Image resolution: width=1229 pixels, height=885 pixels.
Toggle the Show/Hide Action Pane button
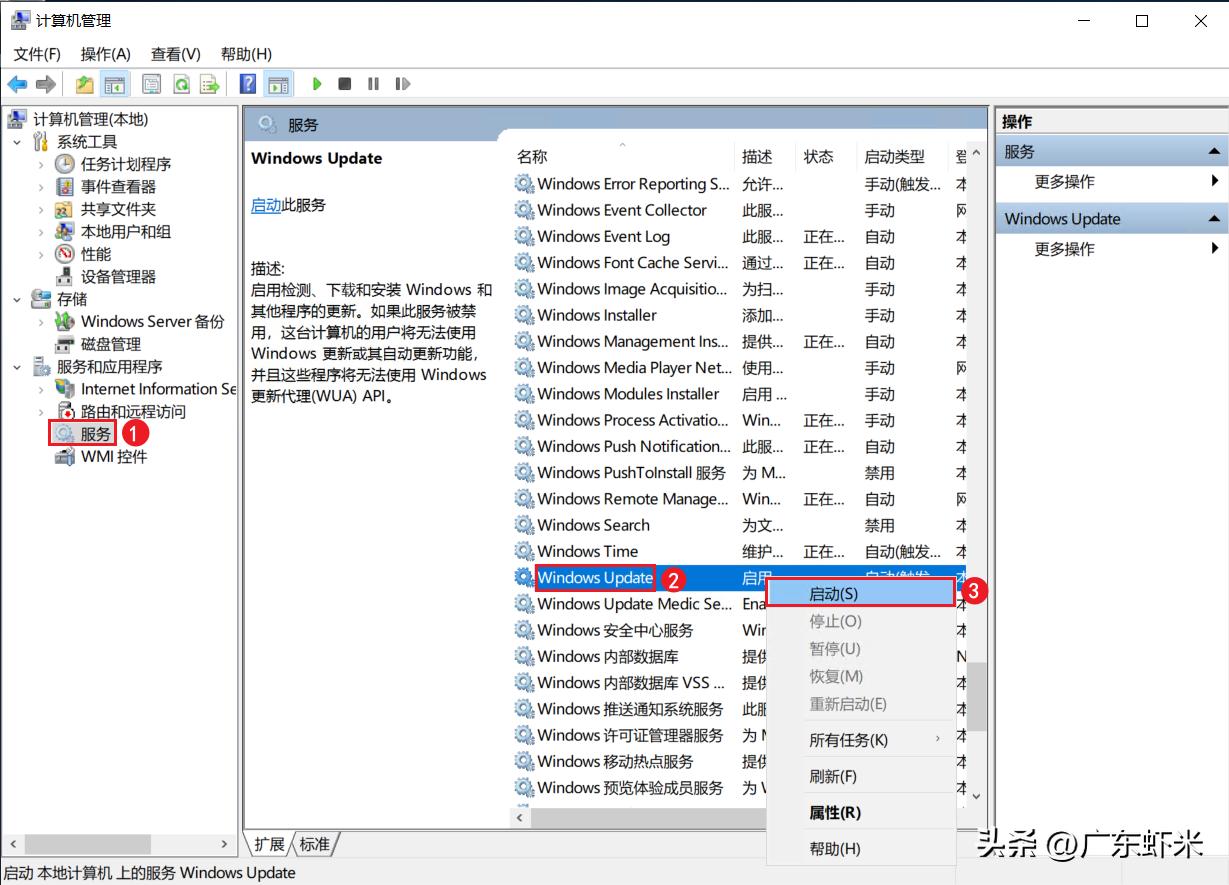[x=278, y=84]
